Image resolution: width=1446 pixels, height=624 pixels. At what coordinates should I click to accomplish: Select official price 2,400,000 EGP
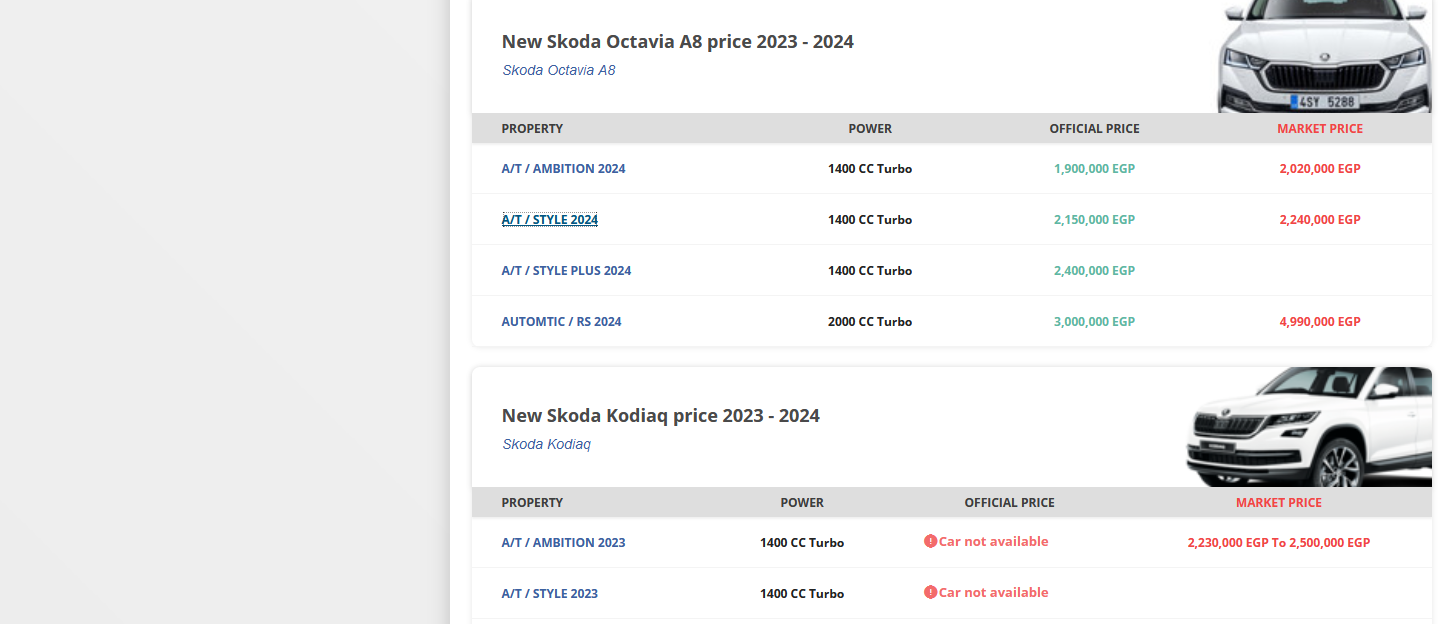point(1094,271)
